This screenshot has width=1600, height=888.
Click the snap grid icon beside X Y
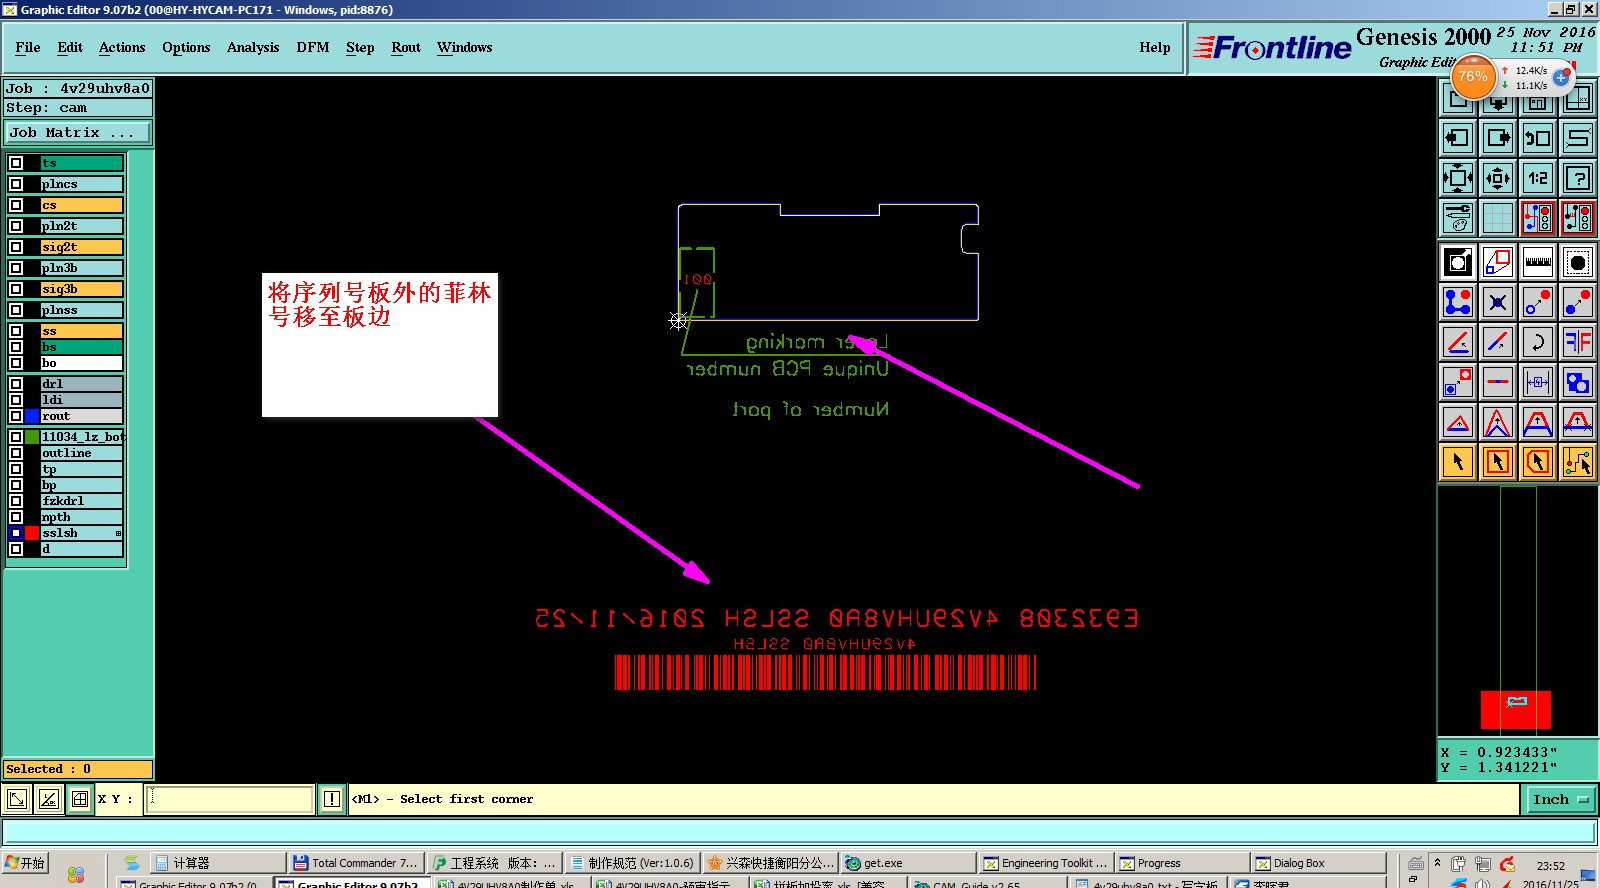80,799
